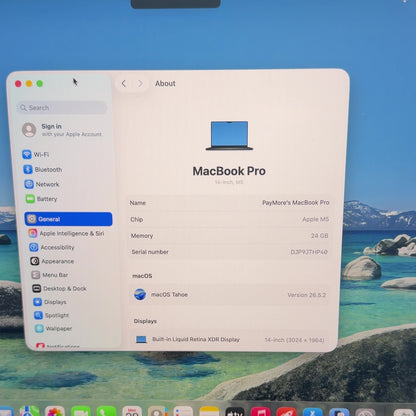Open Wi-Fi settings in sidebar
Viewport: 416px width, 416px height.
(36, 154)
